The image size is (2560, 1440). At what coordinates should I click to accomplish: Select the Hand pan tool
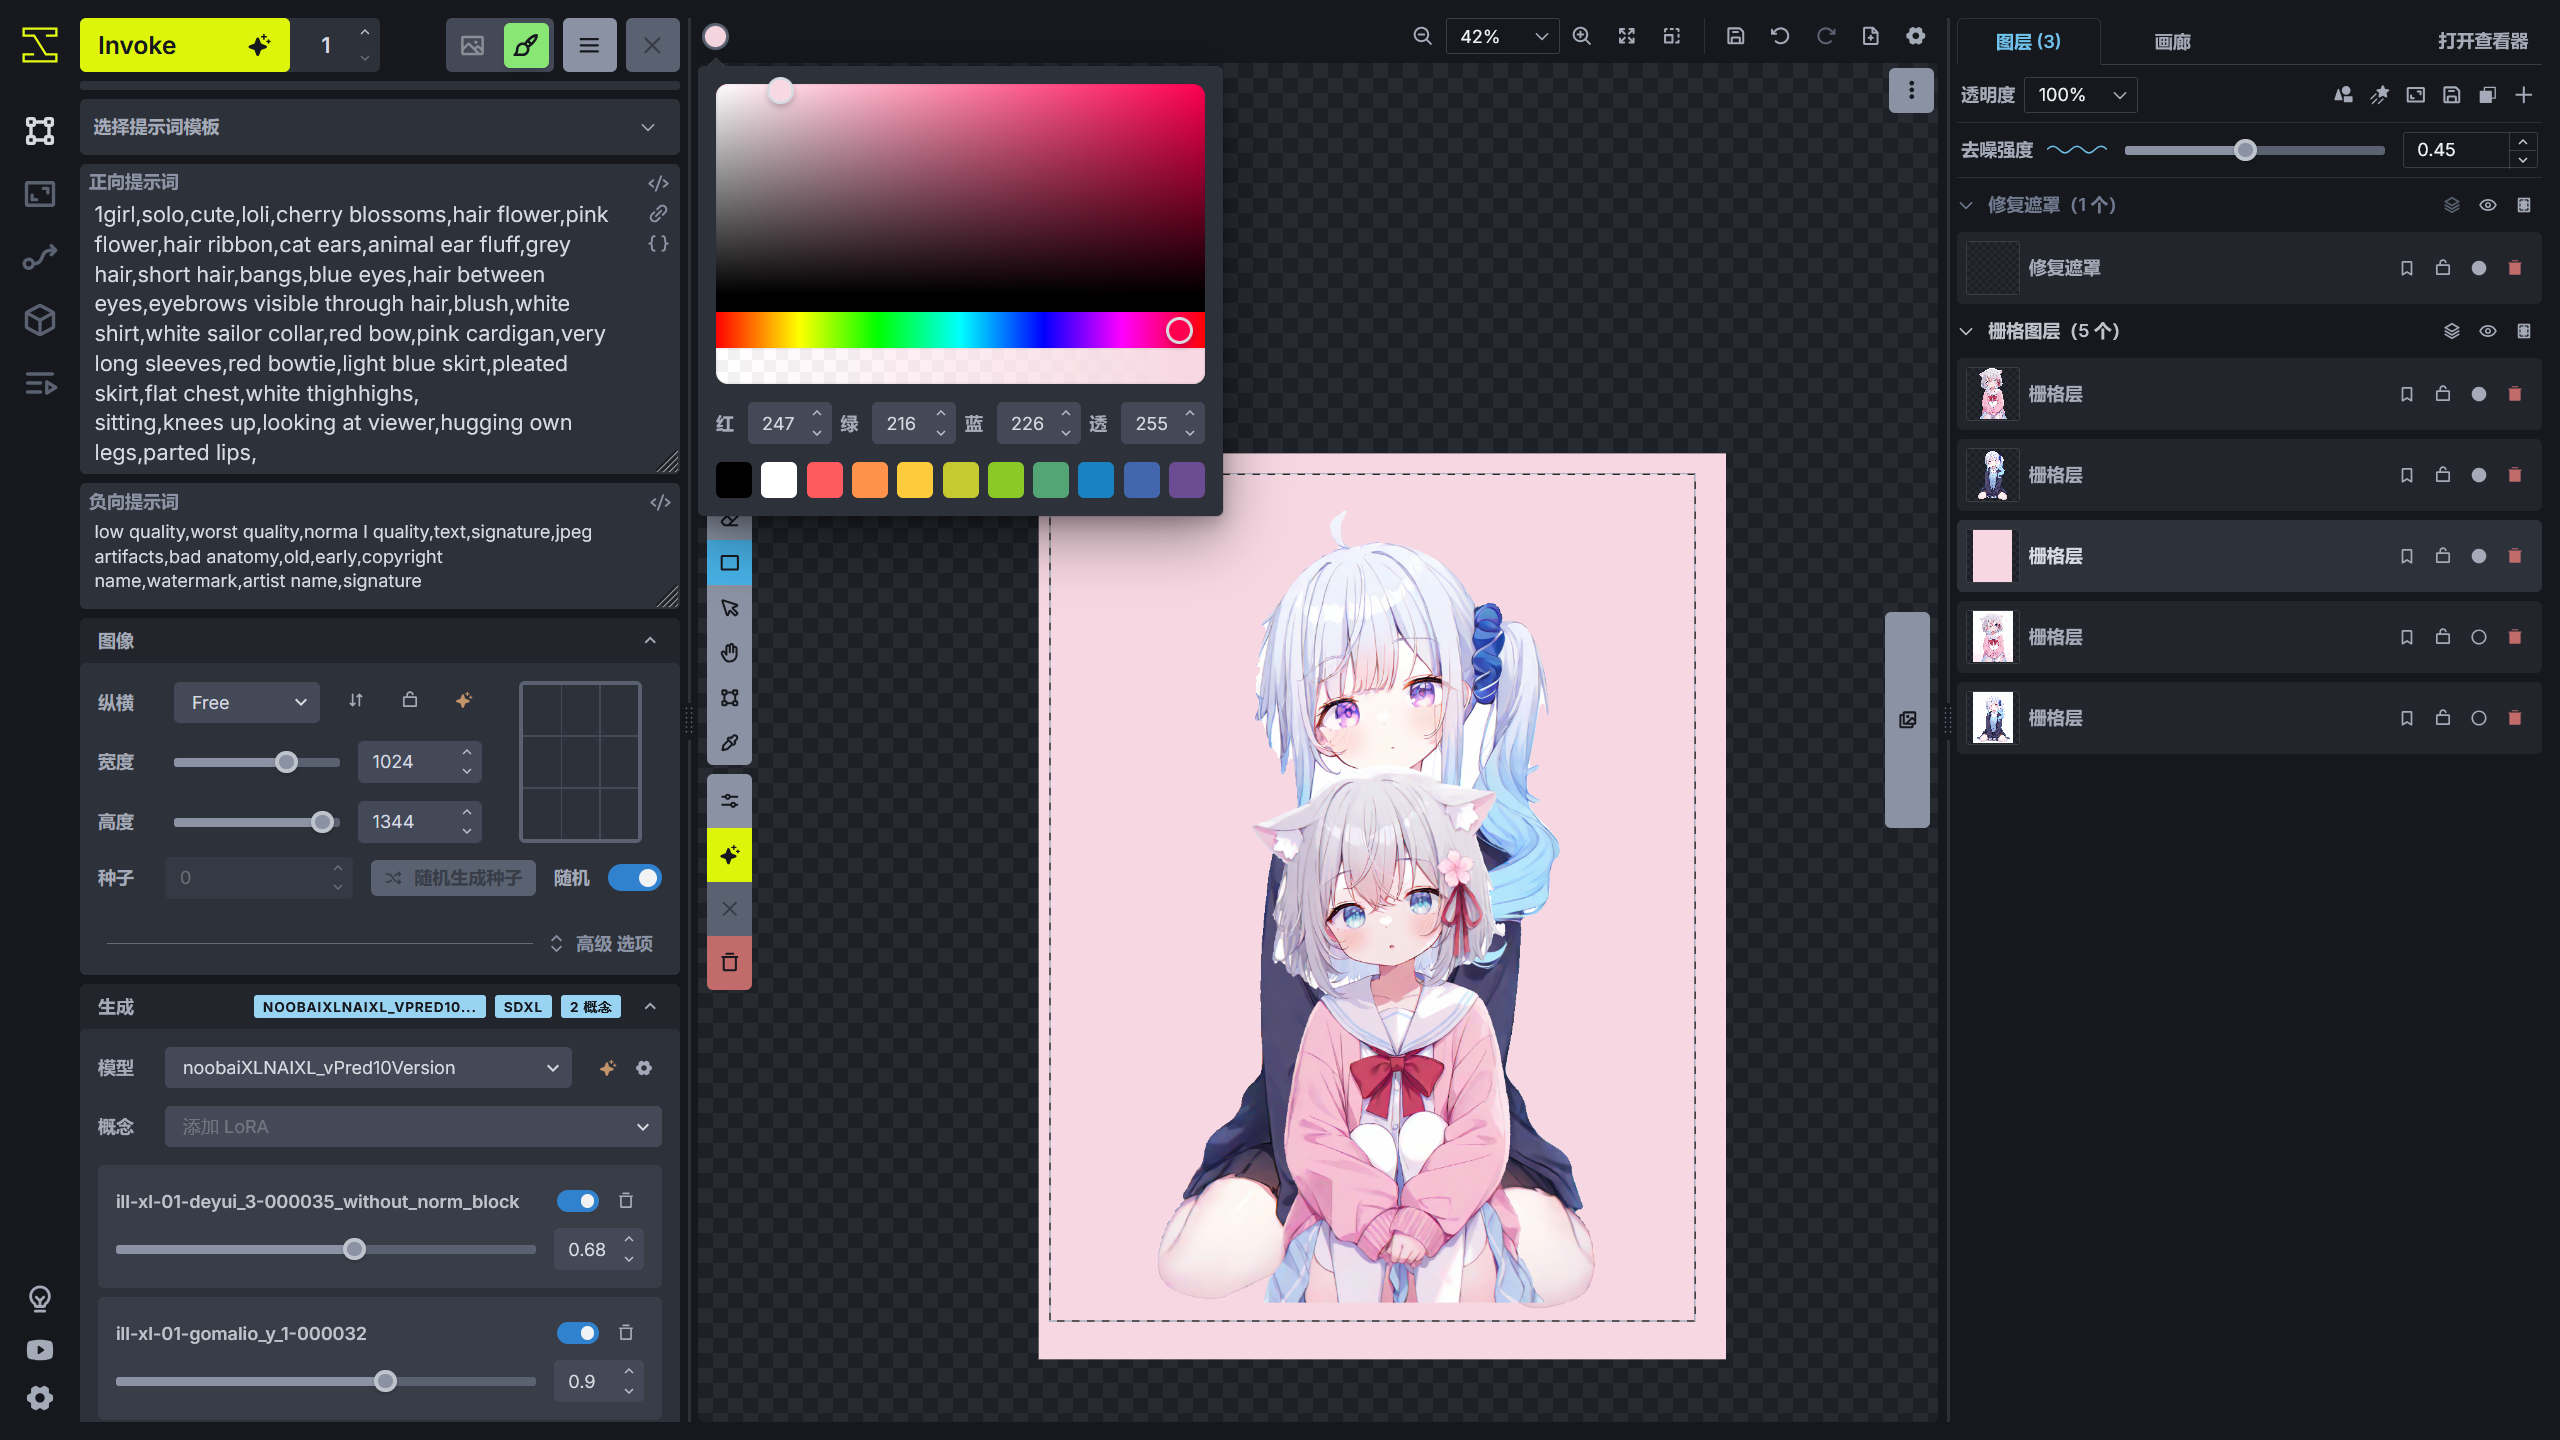tap(729, 652)
